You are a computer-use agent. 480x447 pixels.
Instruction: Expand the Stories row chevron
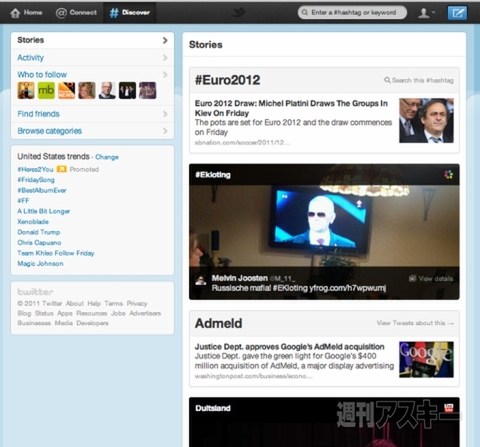tap(165, 40)
